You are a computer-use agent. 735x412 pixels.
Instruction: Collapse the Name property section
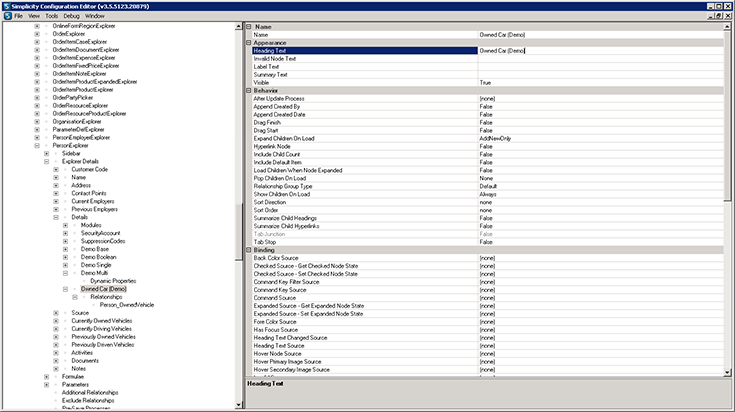pos(249,27)
